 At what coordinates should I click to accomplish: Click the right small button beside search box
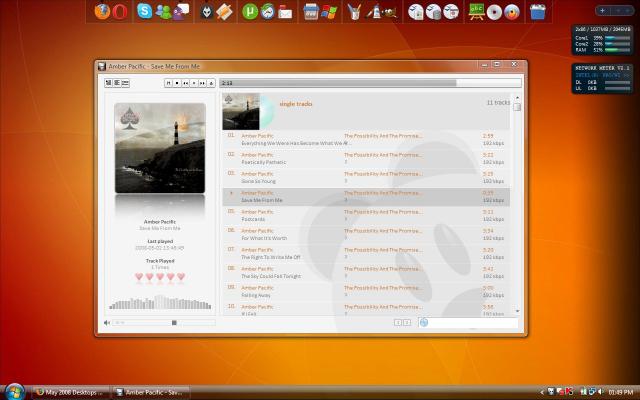[407, 322]
